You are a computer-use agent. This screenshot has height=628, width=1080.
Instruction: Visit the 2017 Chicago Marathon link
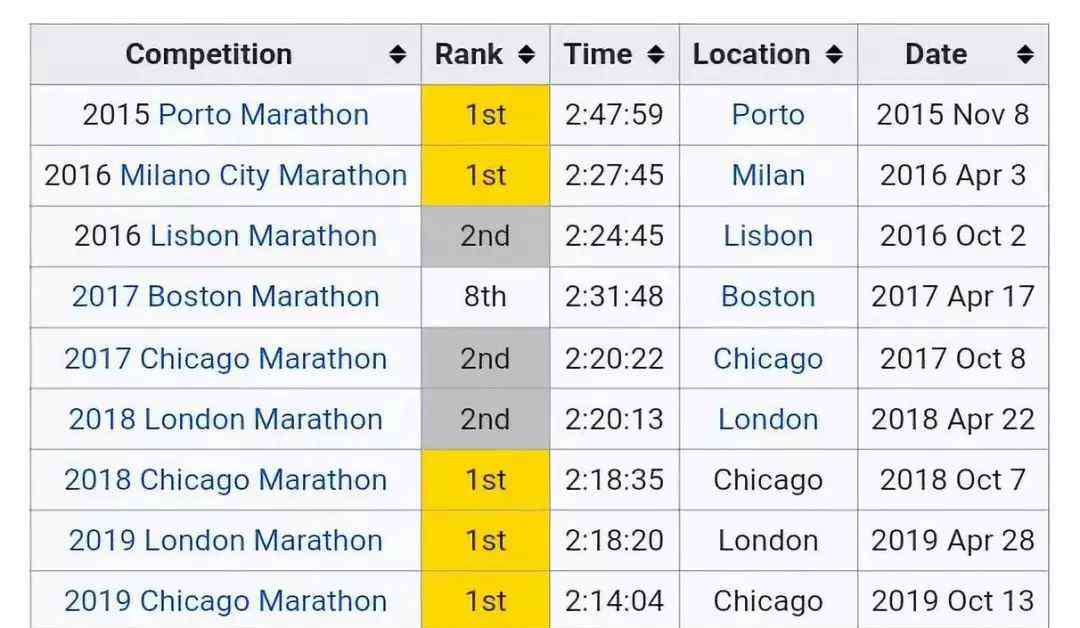225,359
